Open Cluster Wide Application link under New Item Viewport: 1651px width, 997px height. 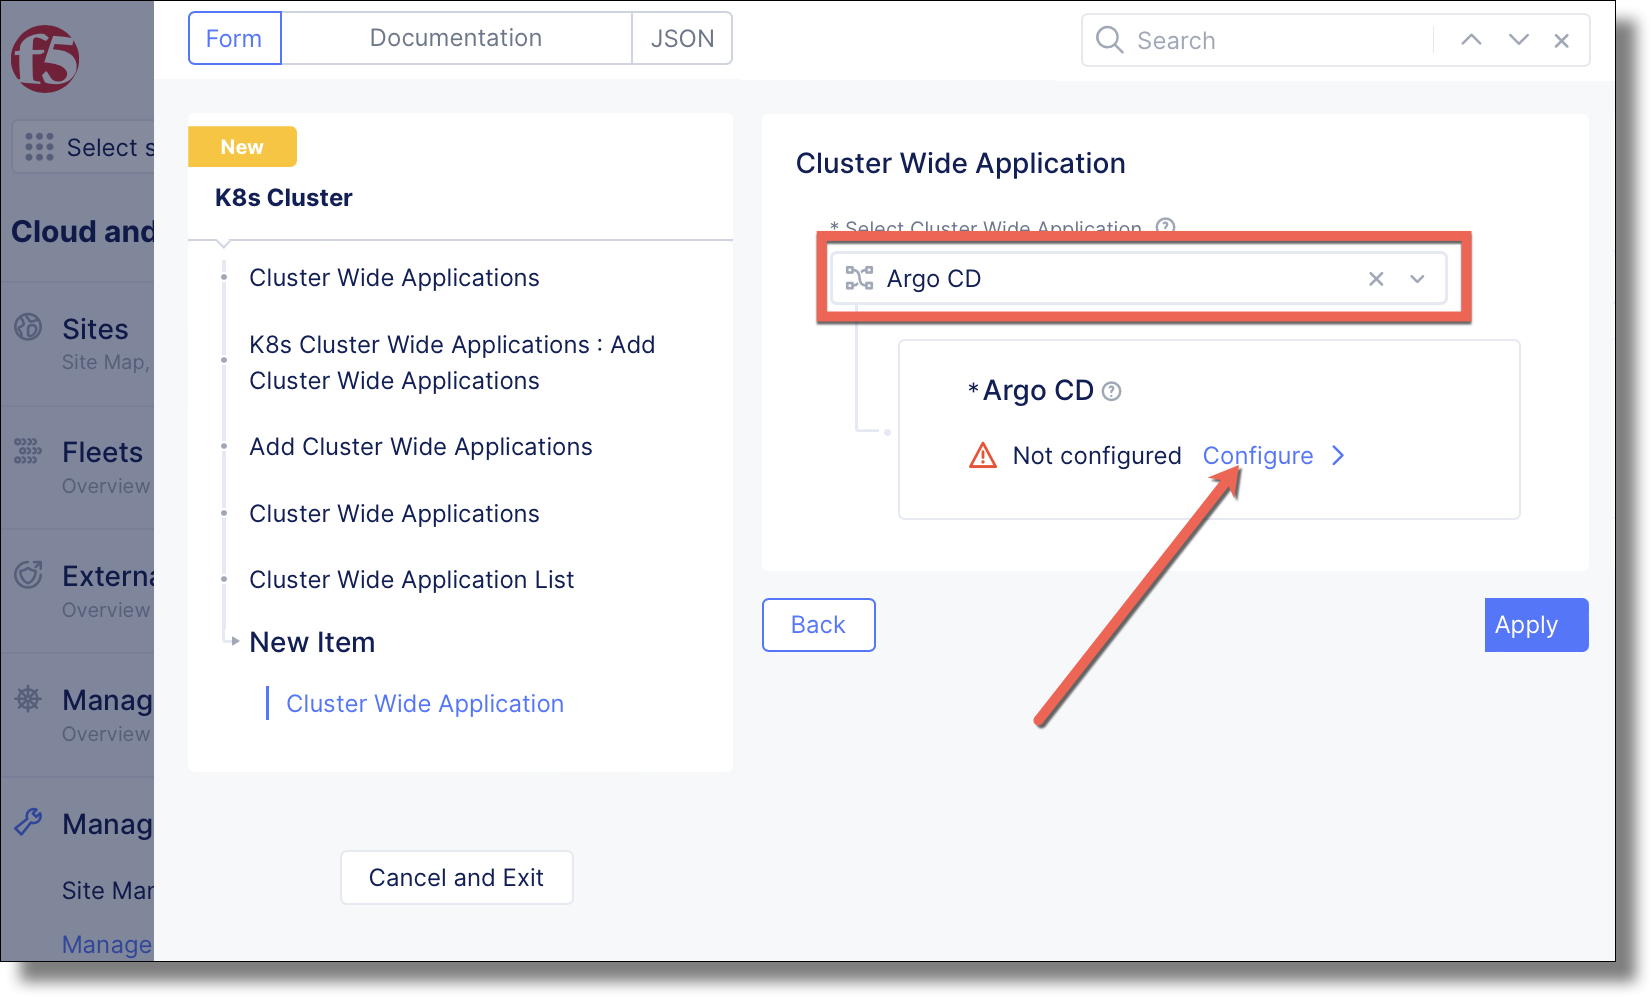coord(425,704)
